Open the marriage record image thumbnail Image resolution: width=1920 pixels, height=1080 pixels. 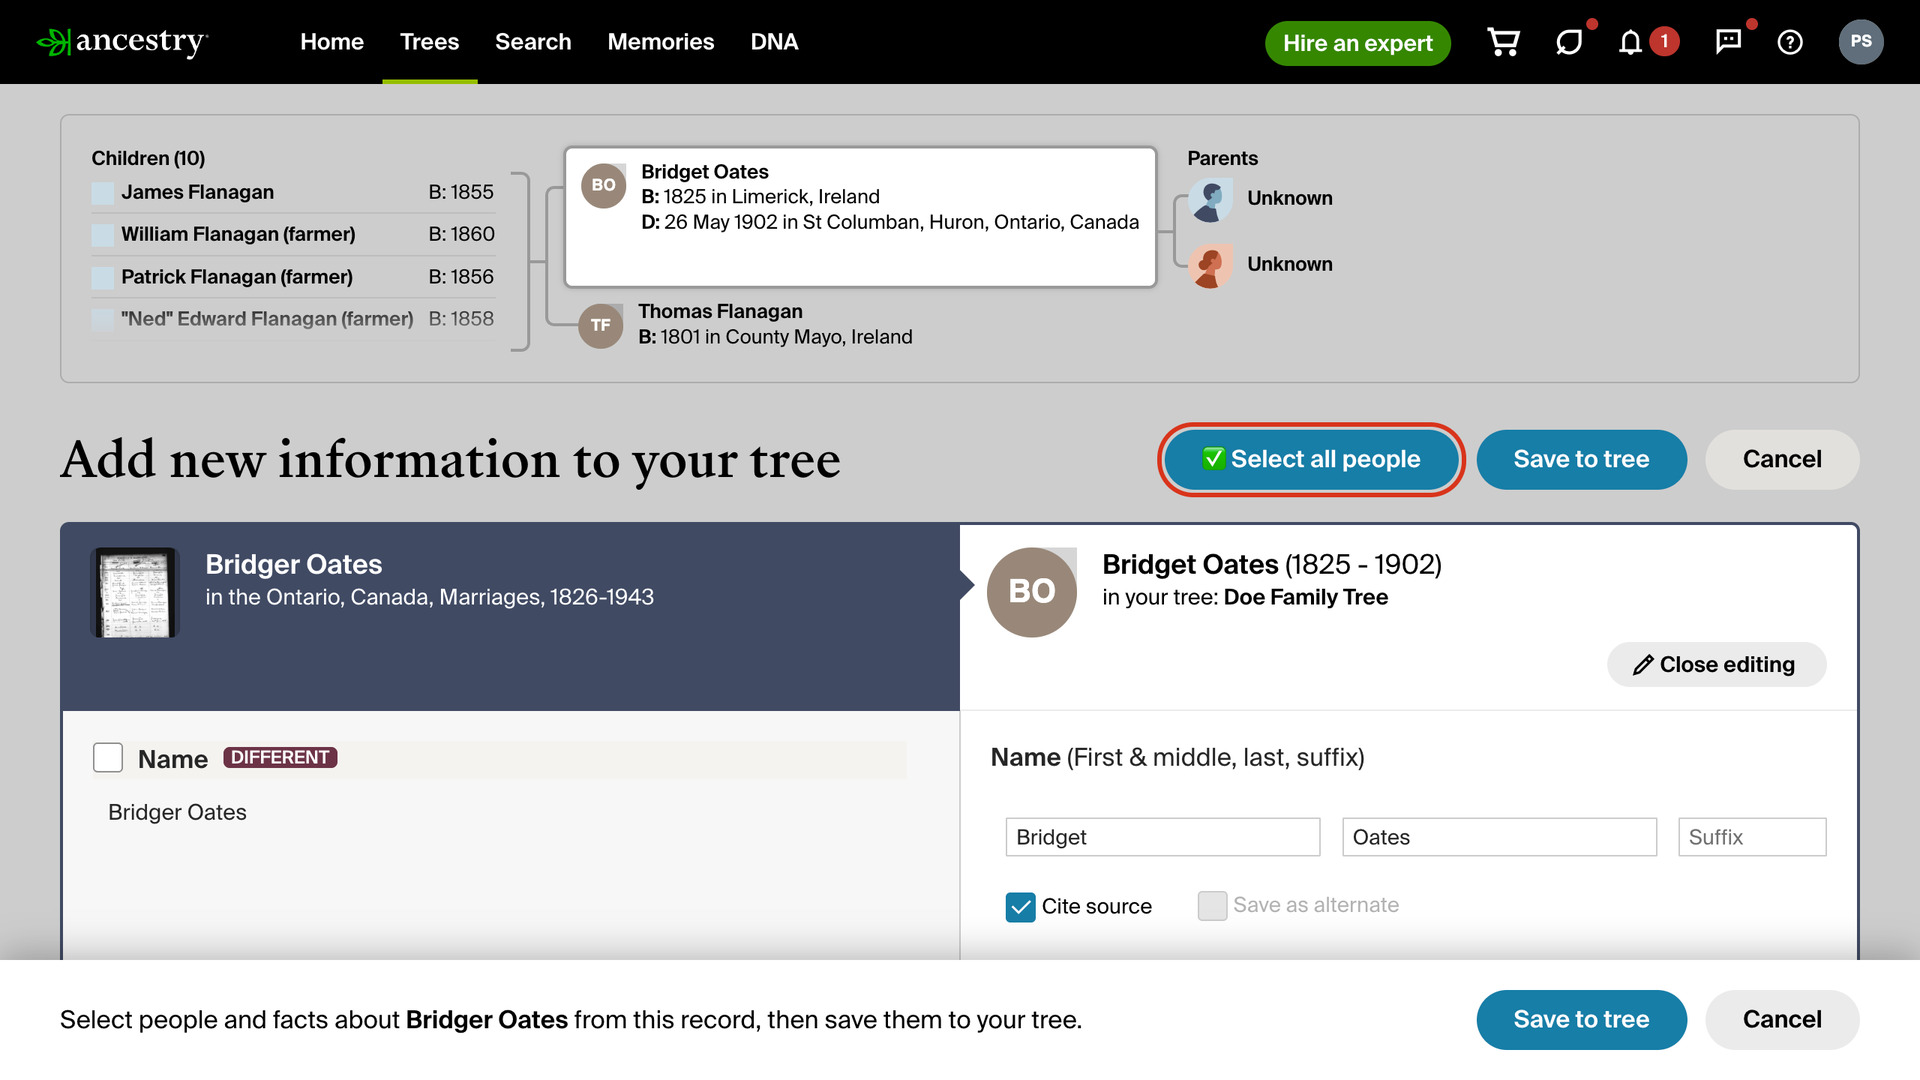click(x=135, y=592)
